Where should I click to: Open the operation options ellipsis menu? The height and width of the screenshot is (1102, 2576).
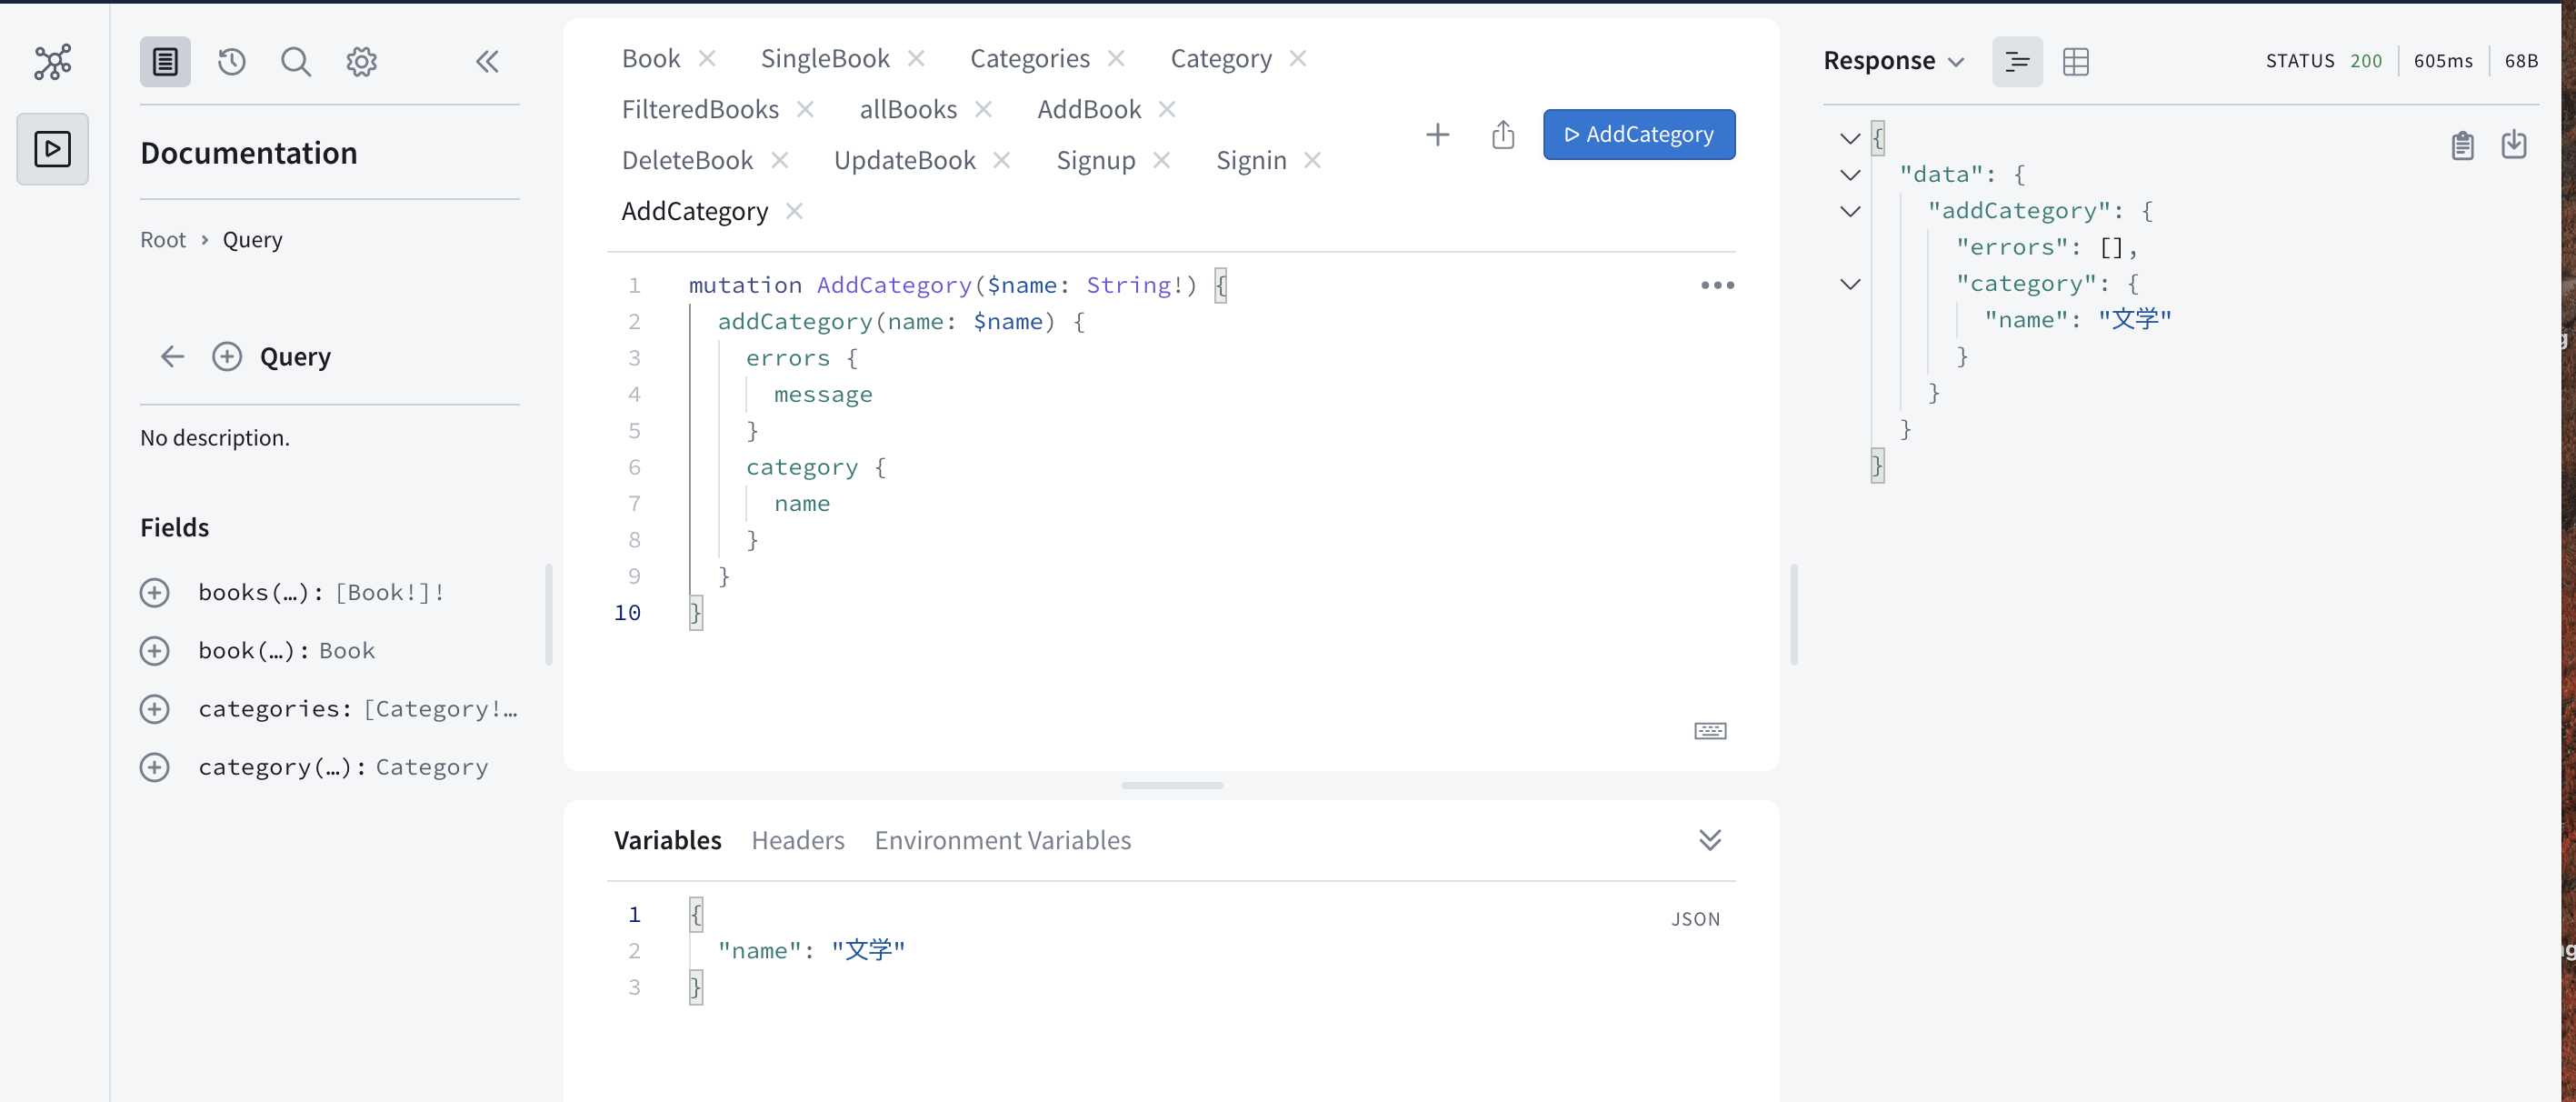(1717, 285)
